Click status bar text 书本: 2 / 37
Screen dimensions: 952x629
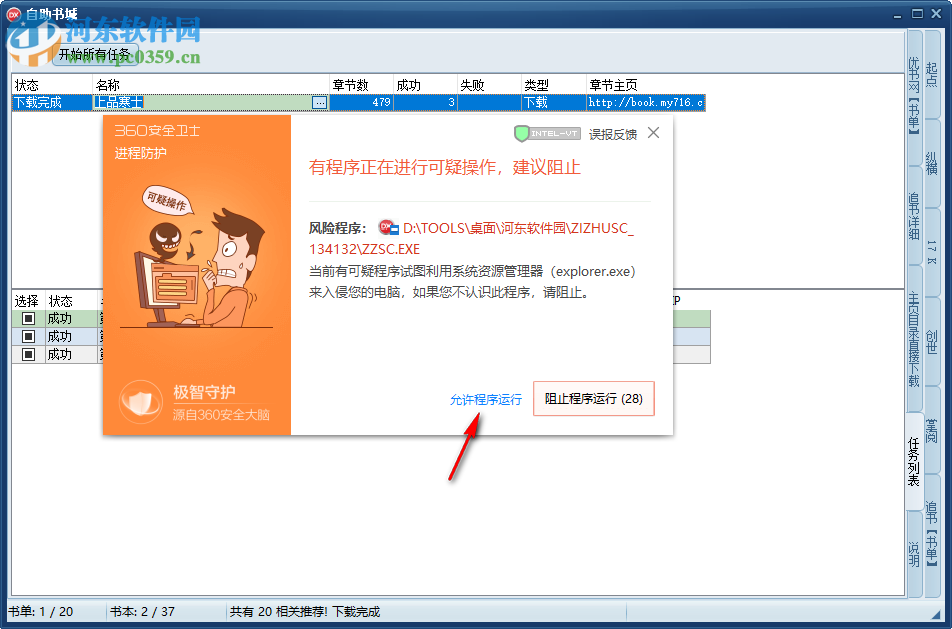[x=142, y=612]
